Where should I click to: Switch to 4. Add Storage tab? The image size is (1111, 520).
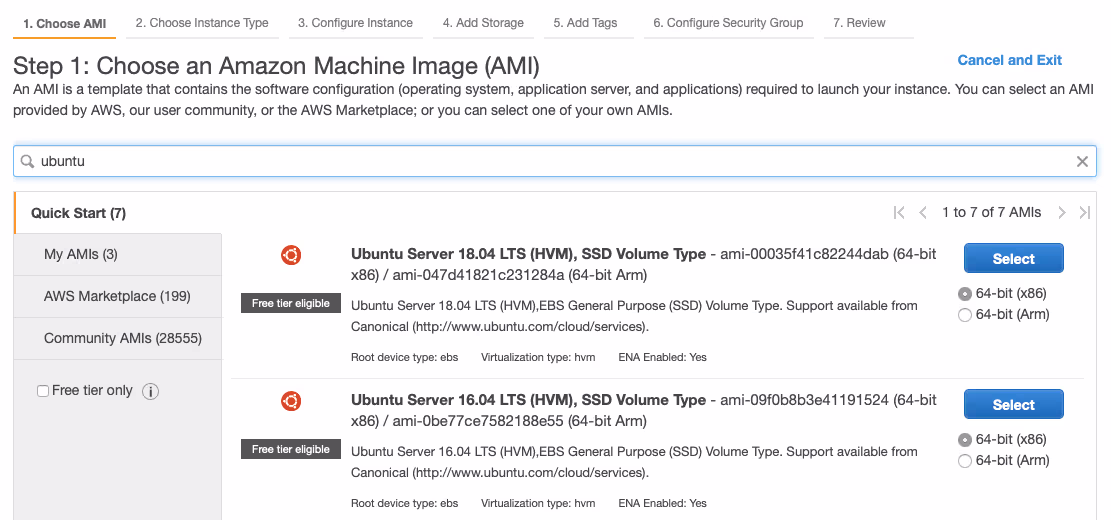click(483, 23)
